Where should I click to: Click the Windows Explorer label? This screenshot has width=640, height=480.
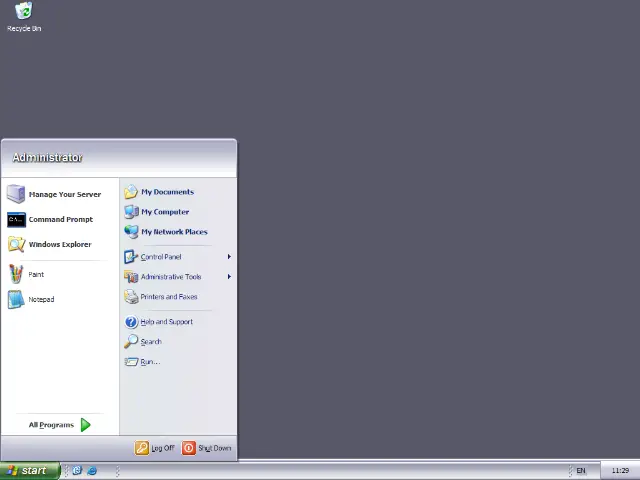[x=60, y=244]
